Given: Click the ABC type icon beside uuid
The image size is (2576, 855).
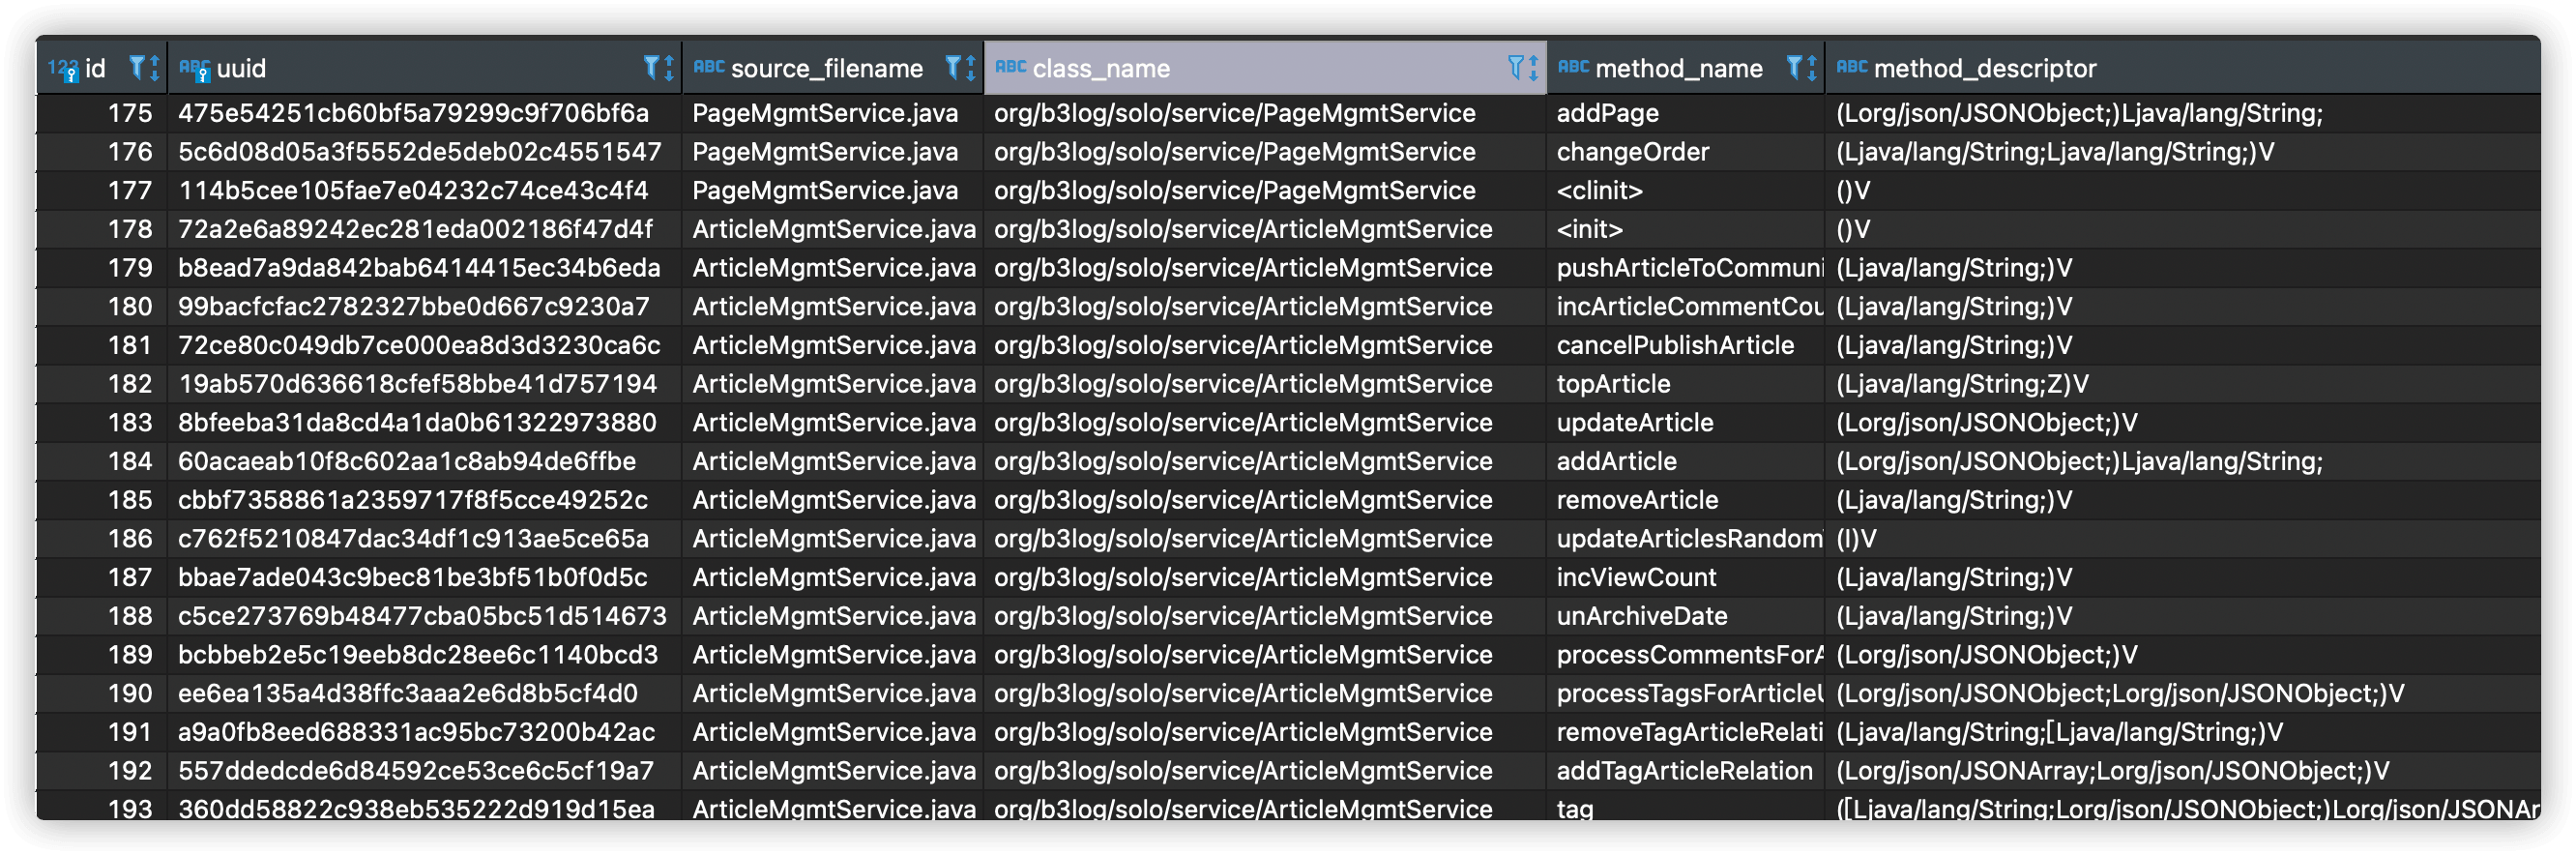Looking at the screenshot, I should click(x=194, y=69).
